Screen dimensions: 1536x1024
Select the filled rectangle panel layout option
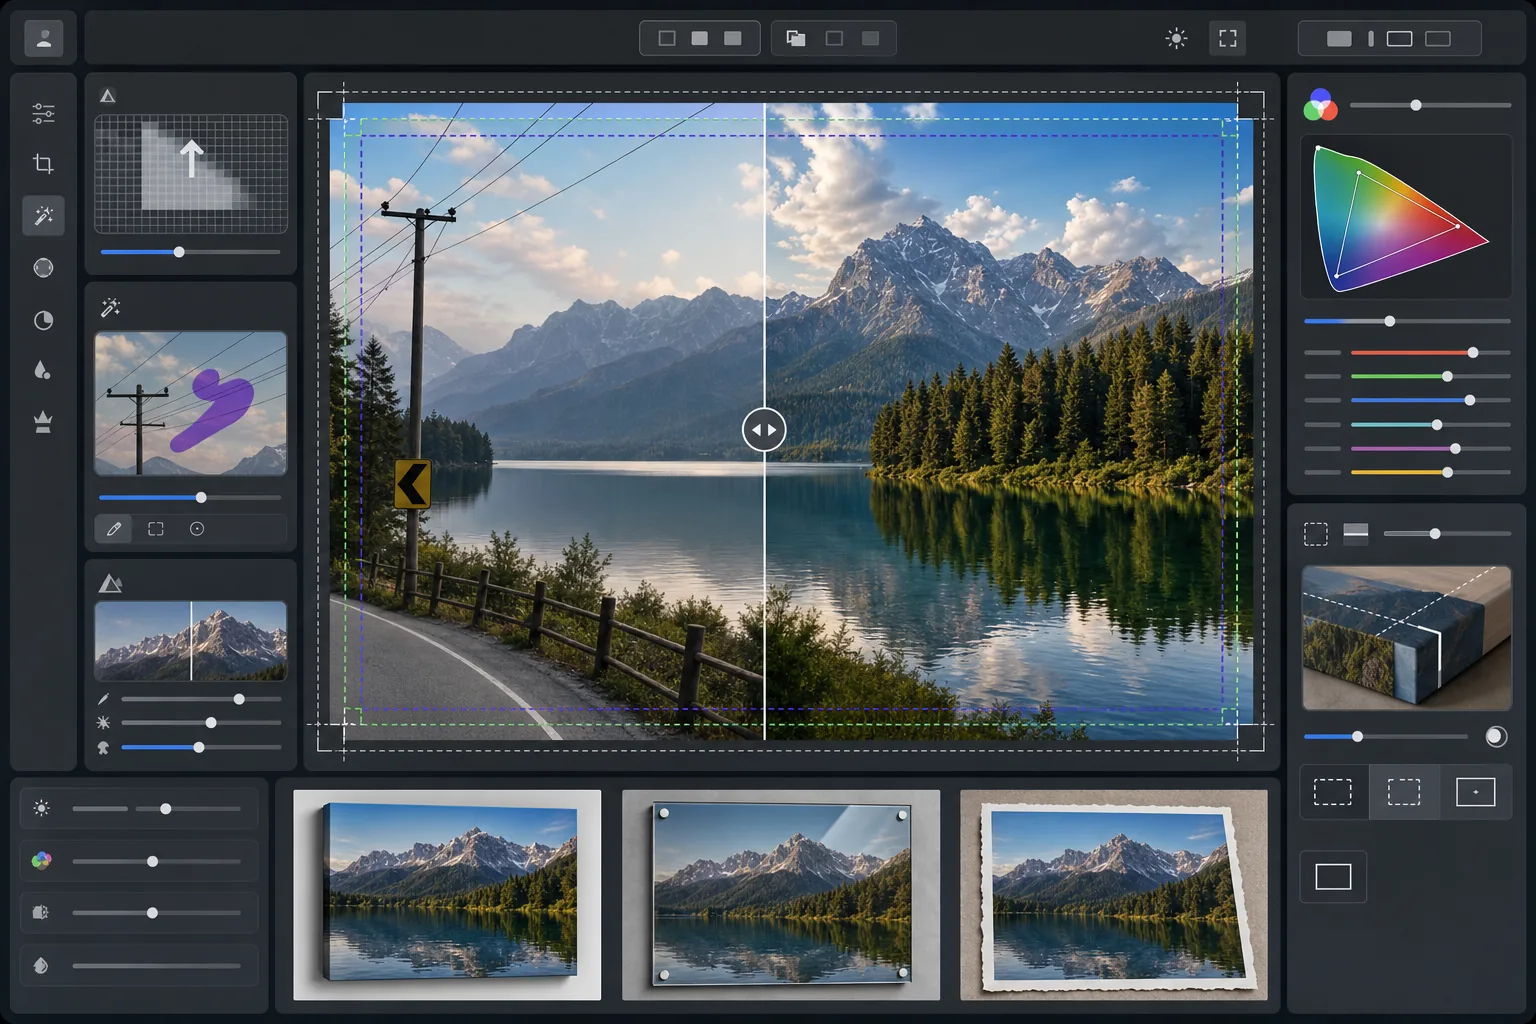click(x=1339, y=39)
